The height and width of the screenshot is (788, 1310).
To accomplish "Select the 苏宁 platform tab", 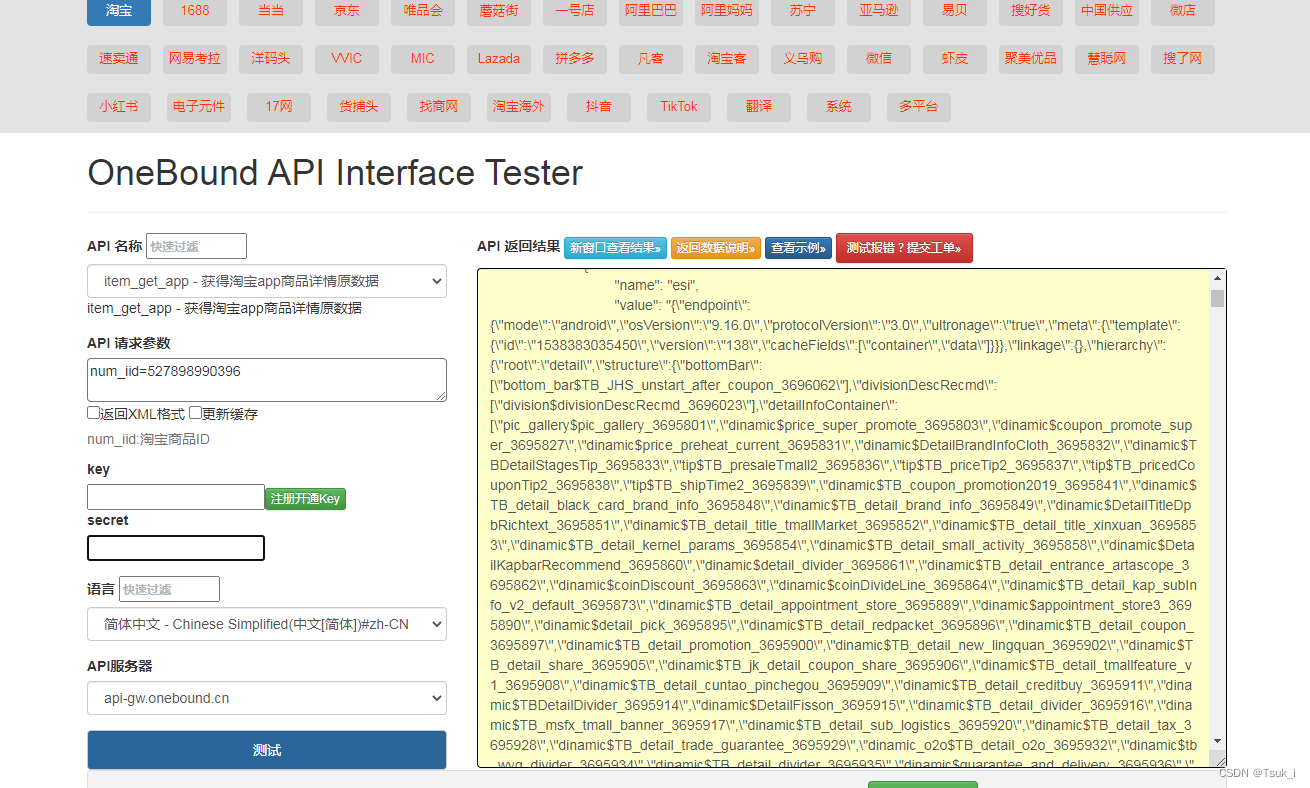I will 803,11.
